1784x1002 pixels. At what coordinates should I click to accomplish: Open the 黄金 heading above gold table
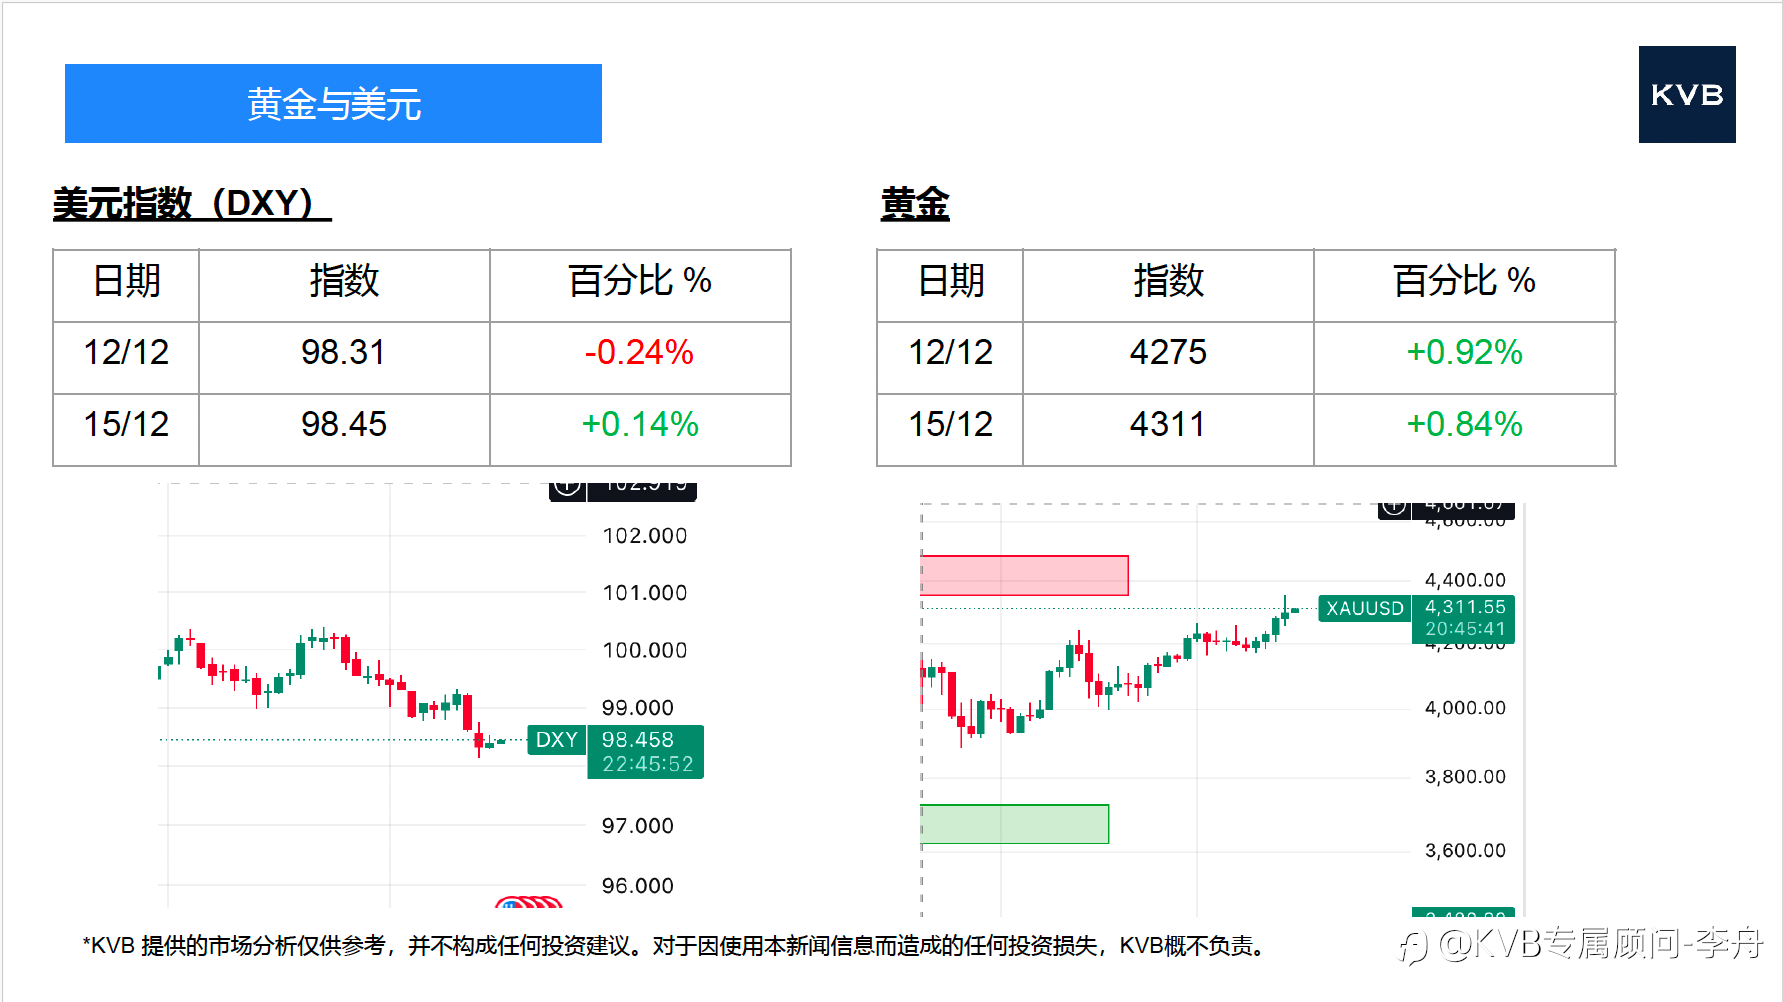coord(914,204)
